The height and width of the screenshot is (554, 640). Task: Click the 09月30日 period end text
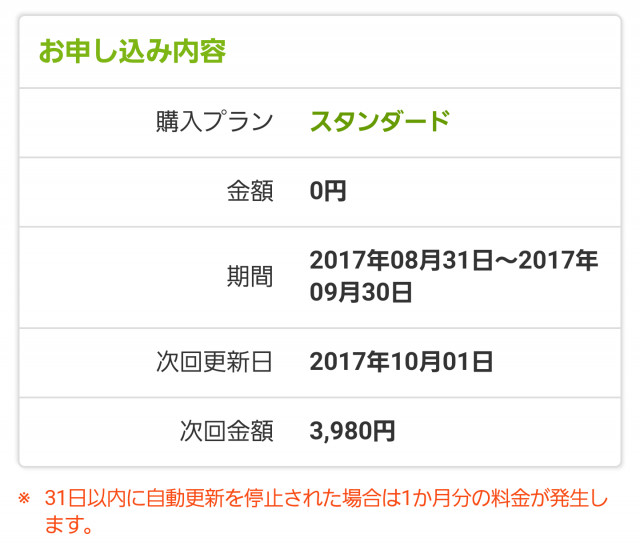tap(361, 292)
